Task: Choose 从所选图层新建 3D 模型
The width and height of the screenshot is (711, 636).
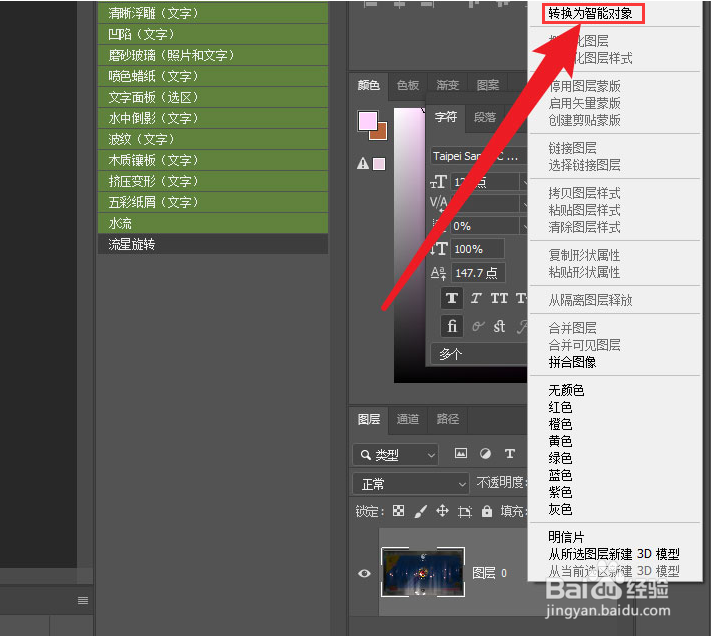Action: [614, 554]
